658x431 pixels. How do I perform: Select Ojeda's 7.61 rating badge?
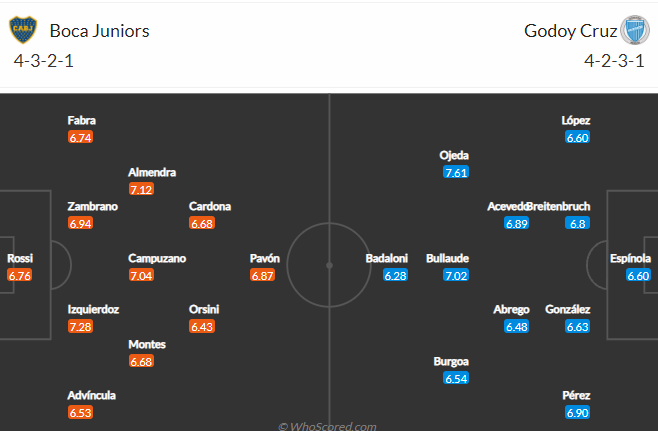pyautogui.click(x=456, y=172)
